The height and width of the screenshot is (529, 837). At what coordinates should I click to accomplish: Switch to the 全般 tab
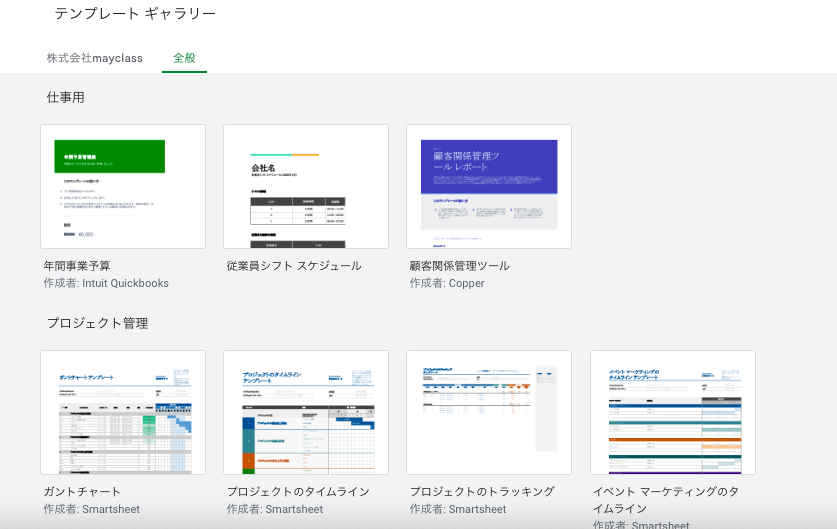pyautogui.click(x=184, y=58)
